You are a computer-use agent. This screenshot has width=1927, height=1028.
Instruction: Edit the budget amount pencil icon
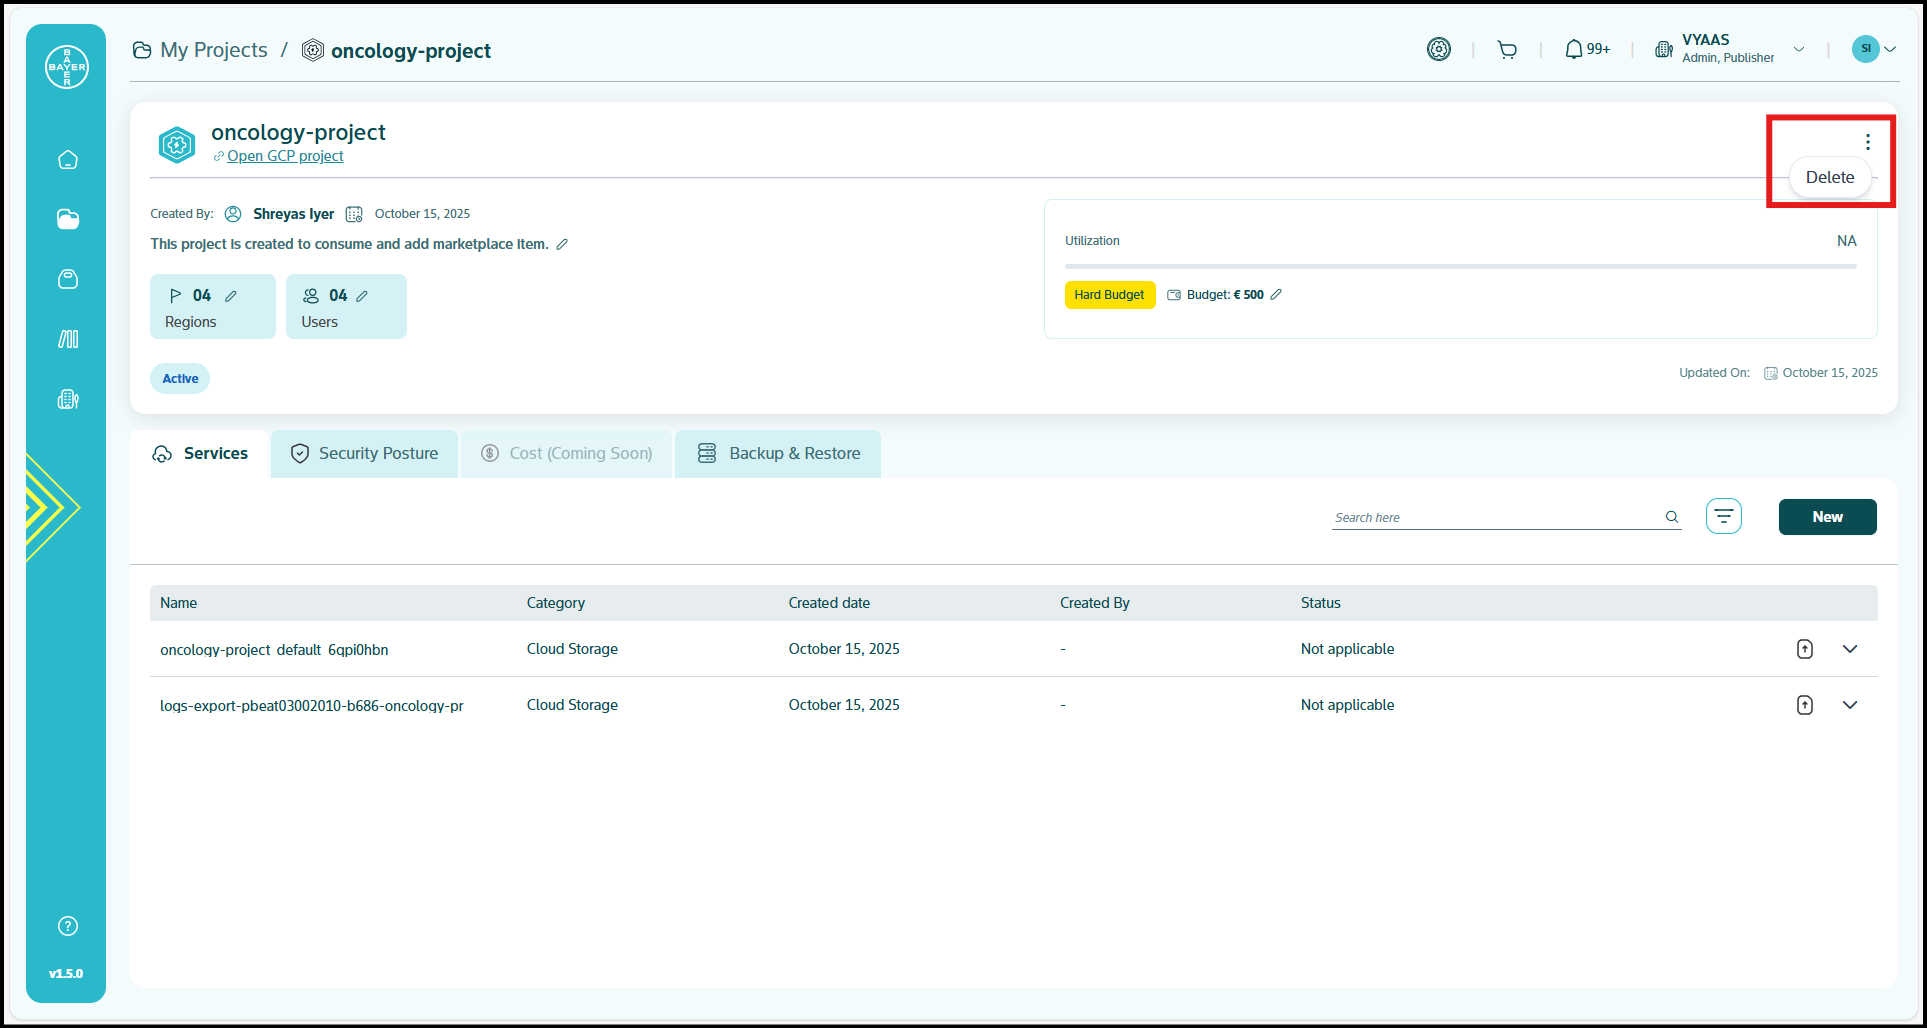1276,295
